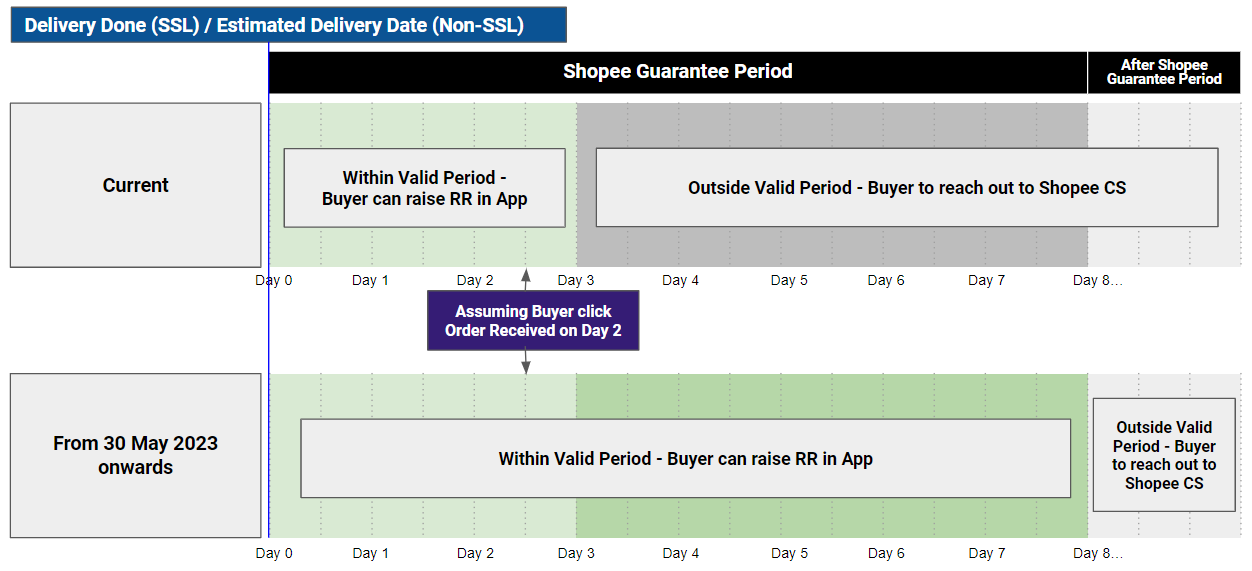Click Day 4 label on the bottom timeline
The width and height of the screenshot is (1252, 571).
point(681,553)
